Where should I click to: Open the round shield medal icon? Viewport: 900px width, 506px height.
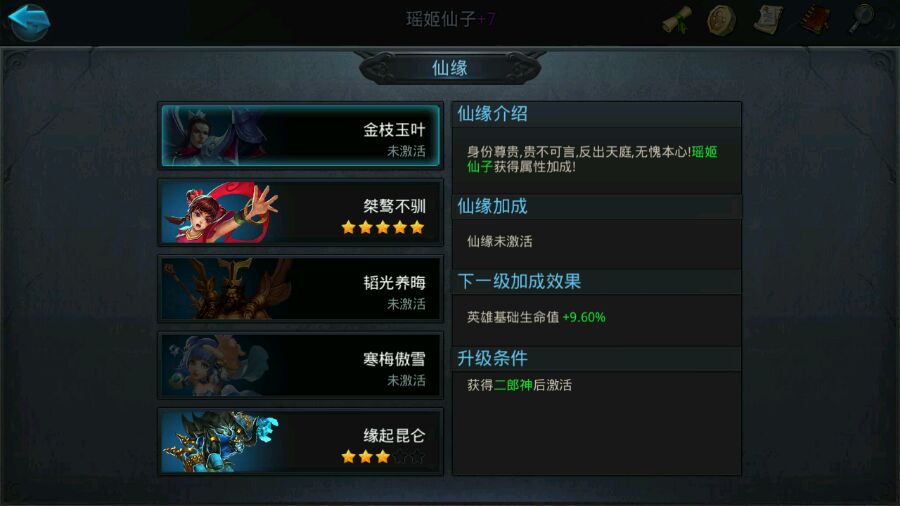(721, 21)
